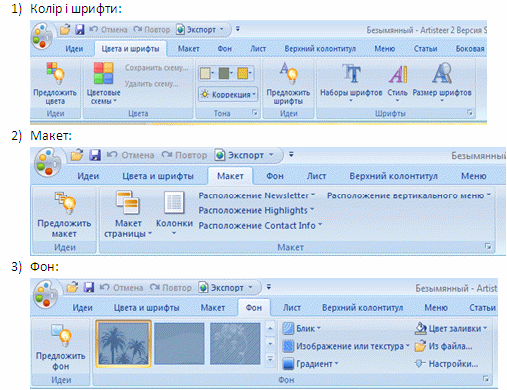Select the palm trees background thumbnail
The width and height of the screenshot is (507, 390).
[x=124, y=344]
